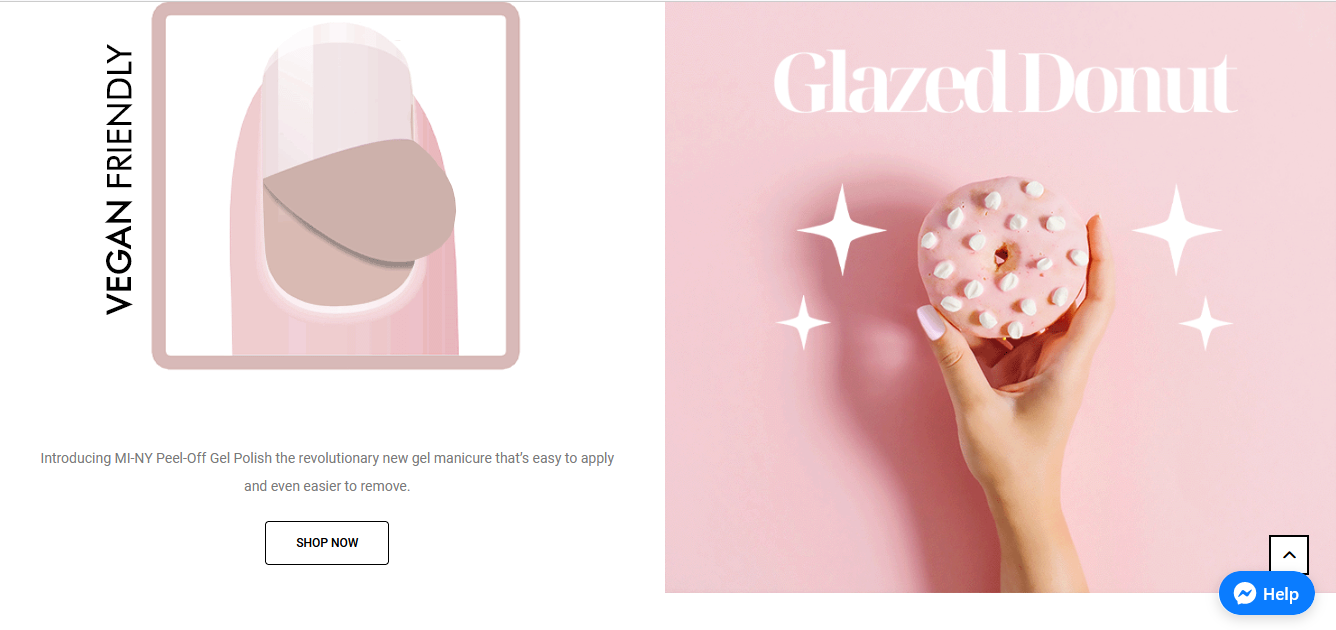Click the scroll-to-top chevron arrow
Viewport: 1336px width, 630px height.
click(x=1289, y=555)
